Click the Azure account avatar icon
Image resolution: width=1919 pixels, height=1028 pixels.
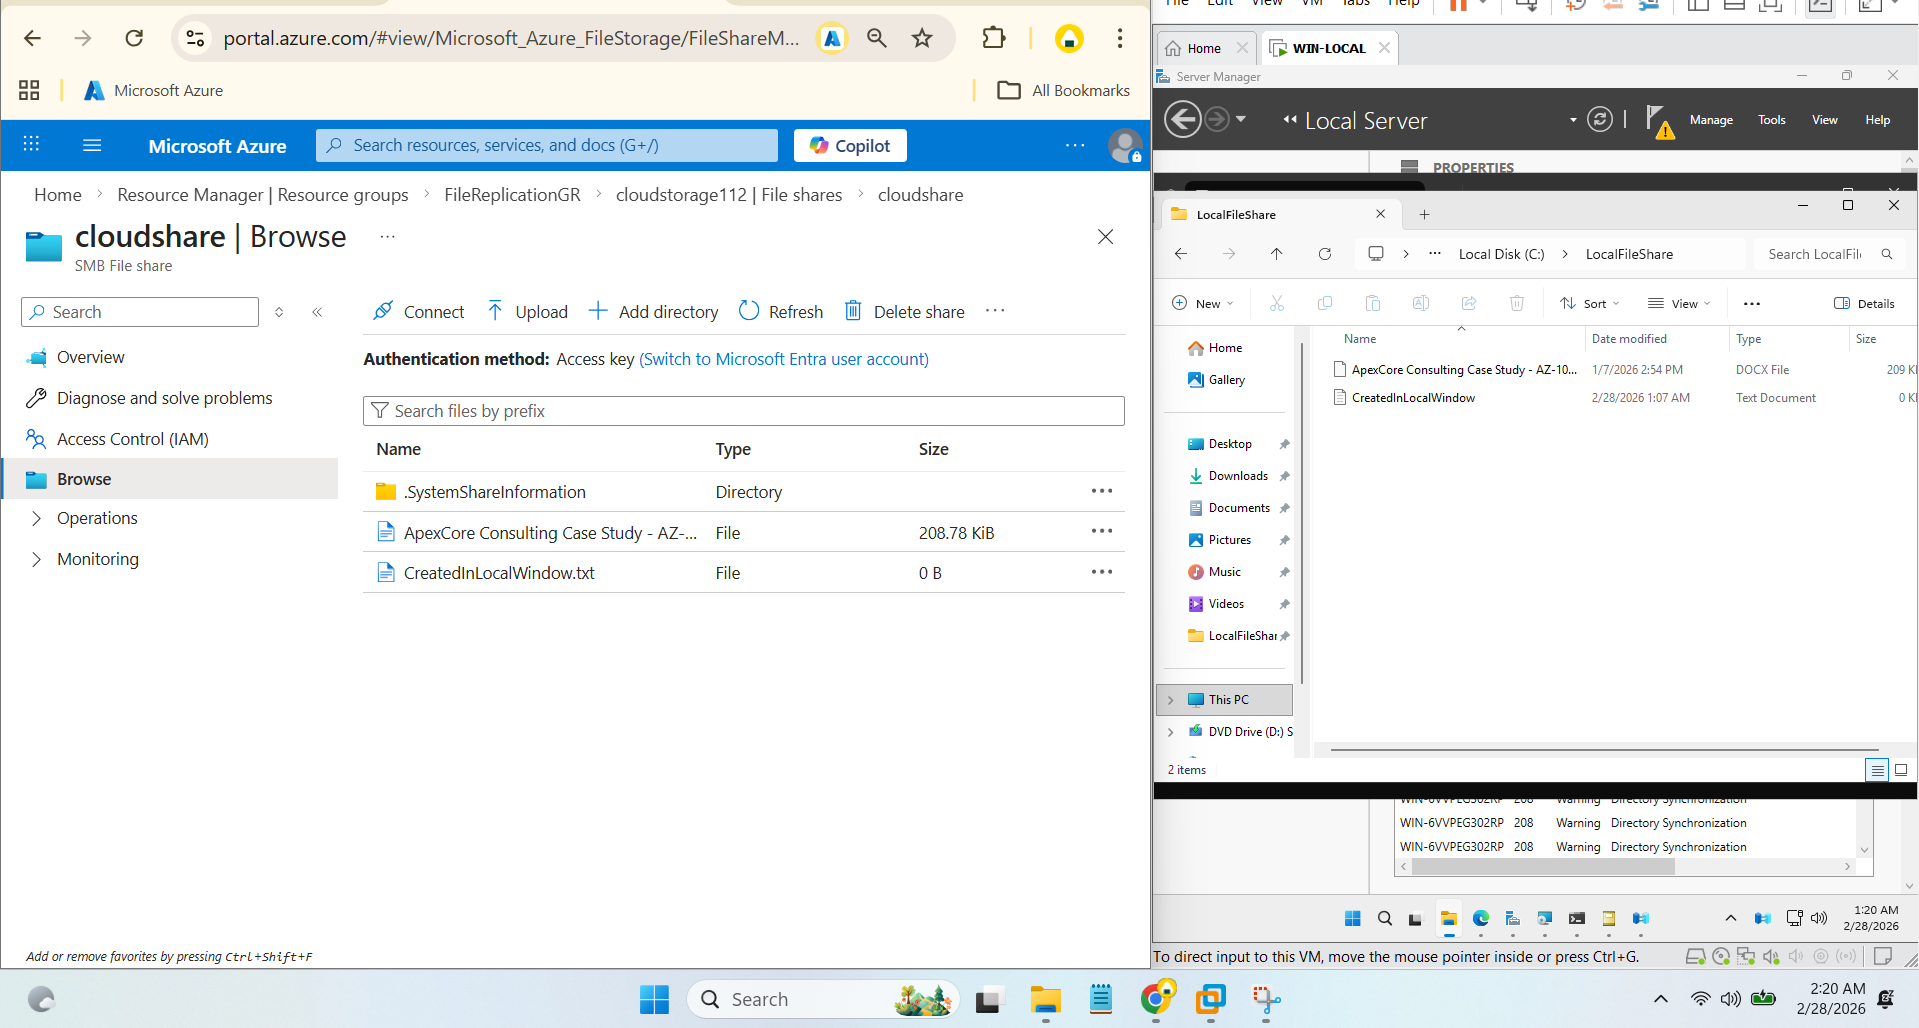click(1125, 146)
